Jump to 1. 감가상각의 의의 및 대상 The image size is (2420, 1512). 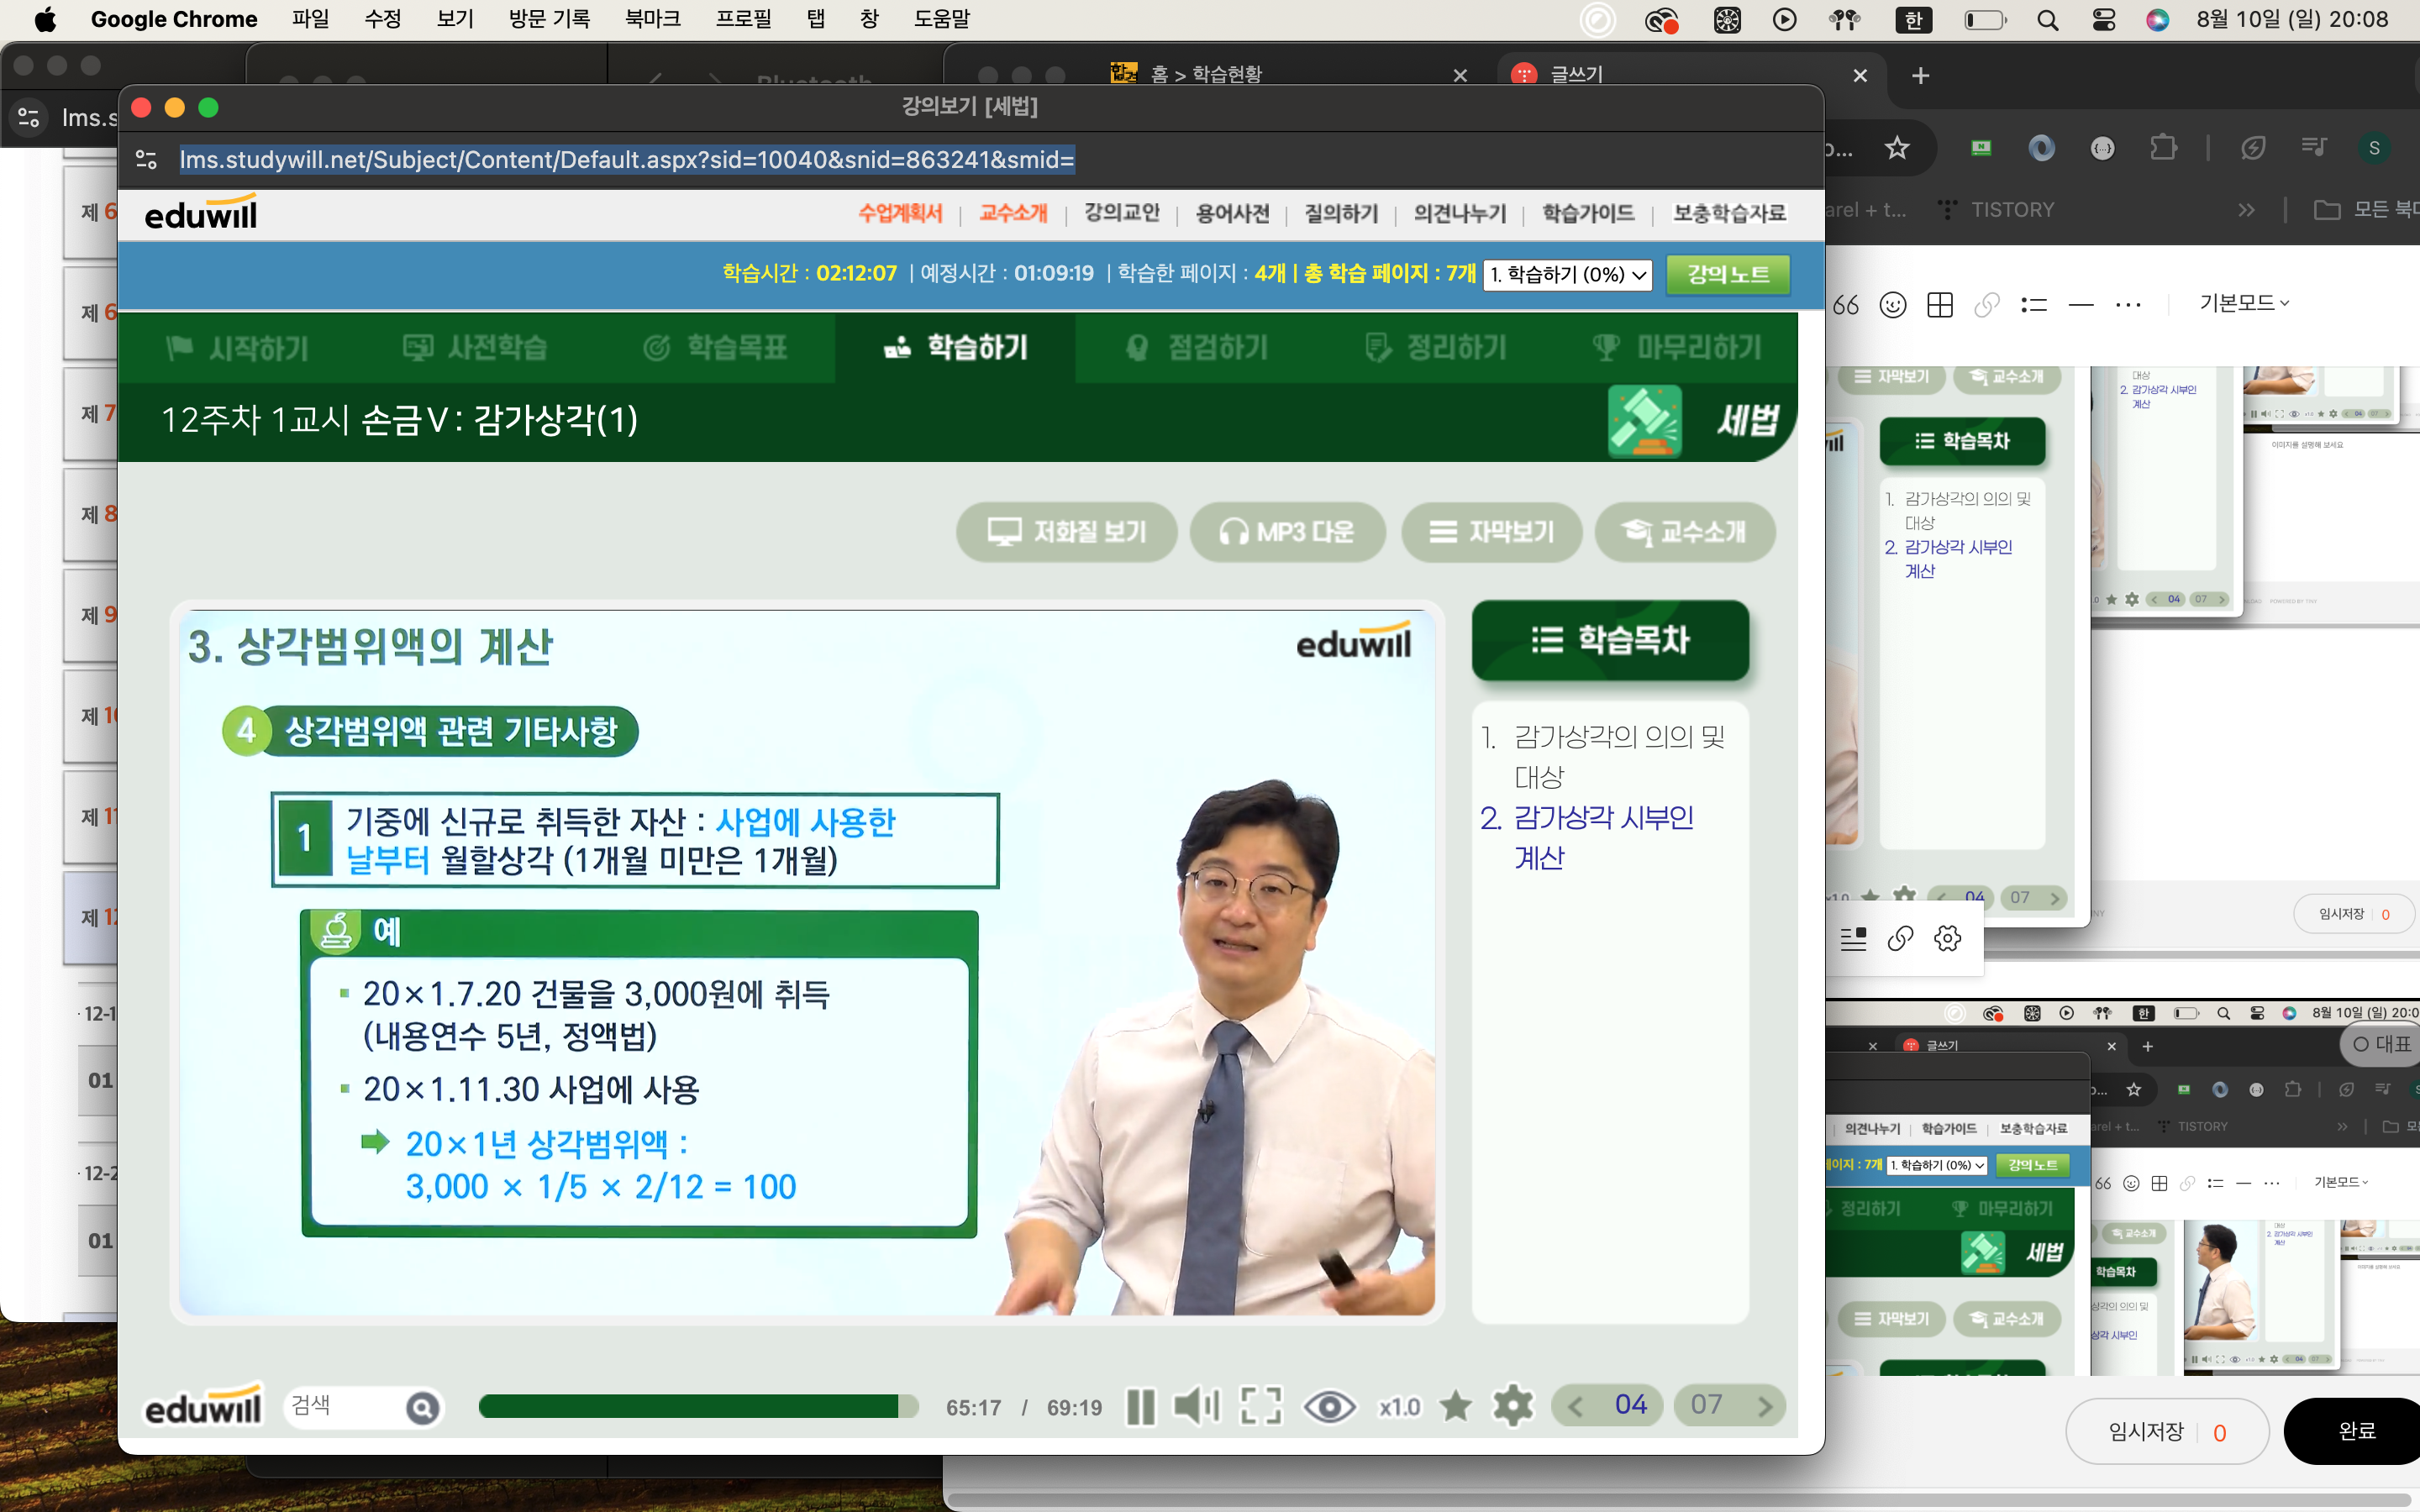tap(1606, 756)
